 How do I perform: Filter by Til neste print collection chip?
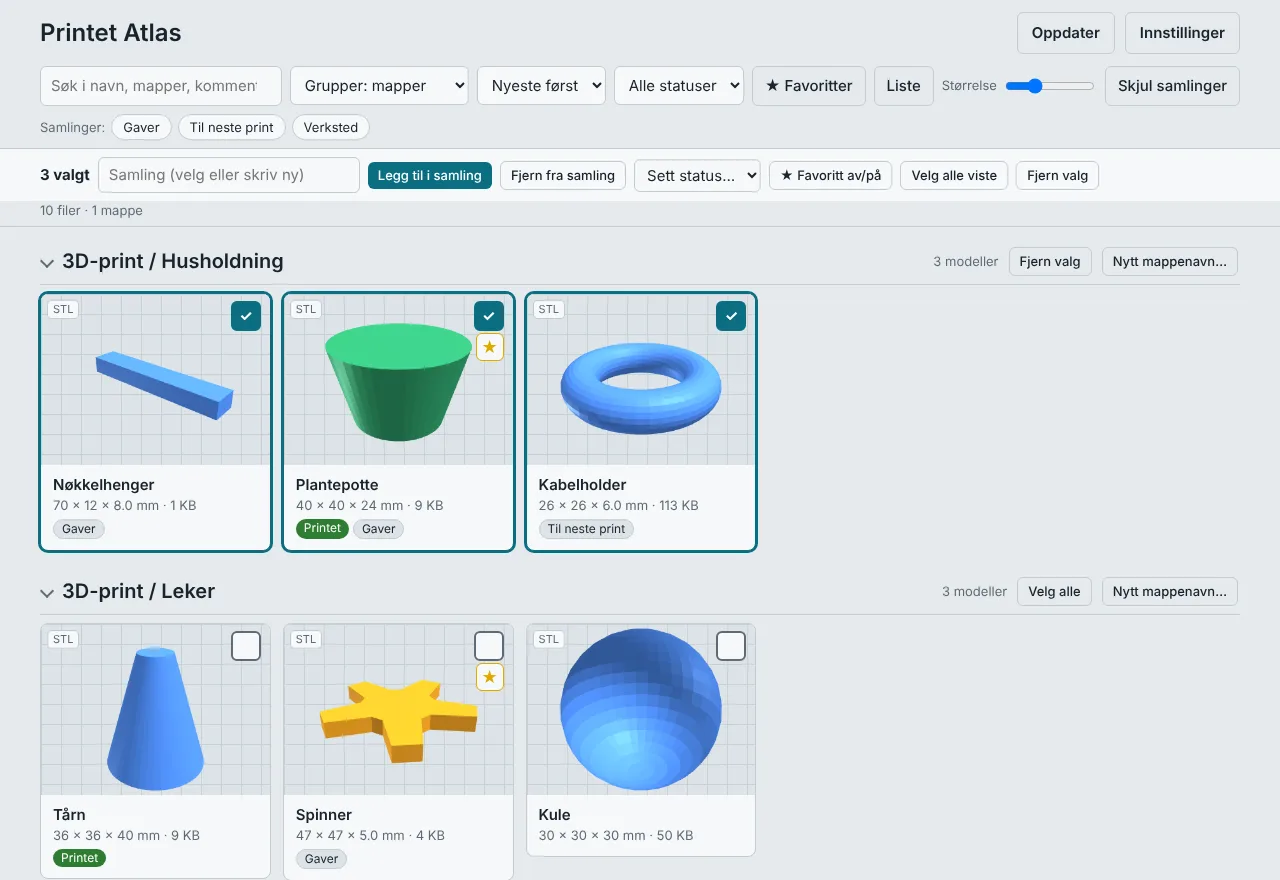(232, 128)
